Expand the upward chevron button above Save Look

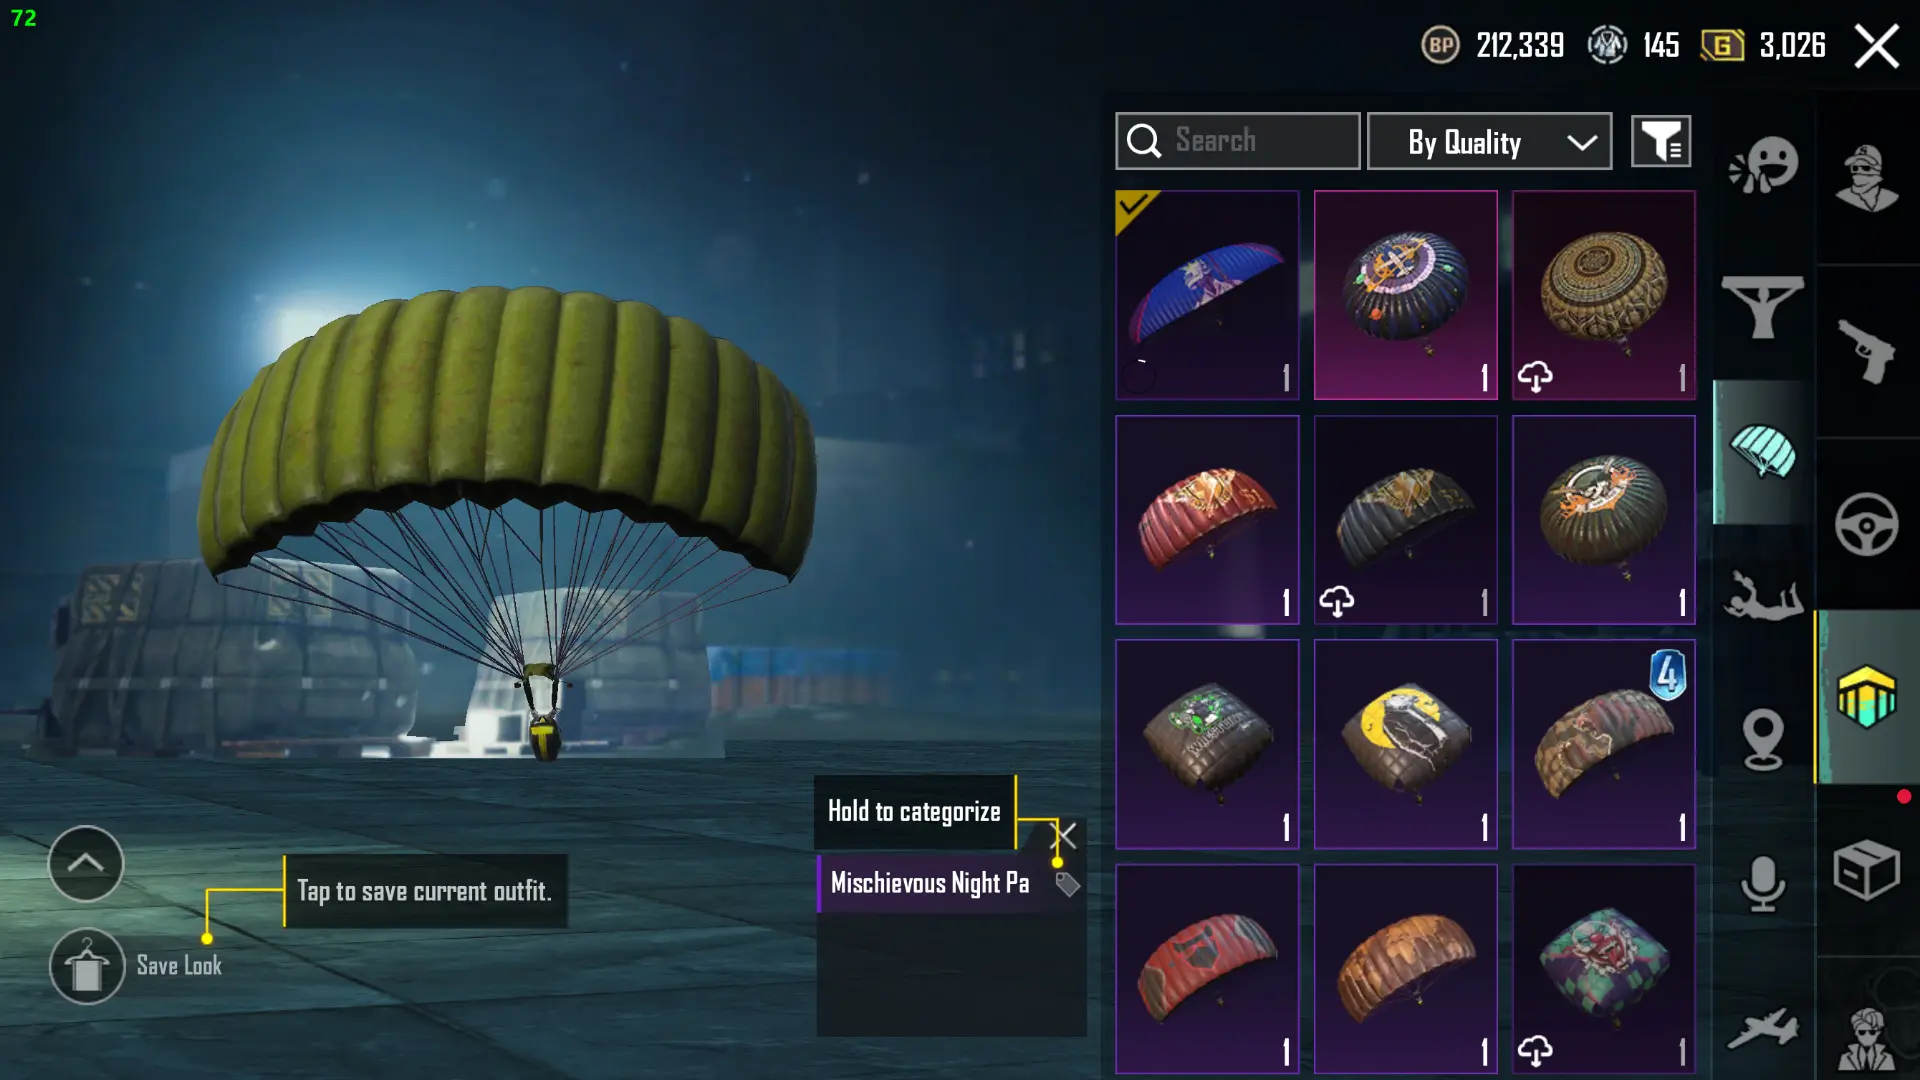coord(86,863)
